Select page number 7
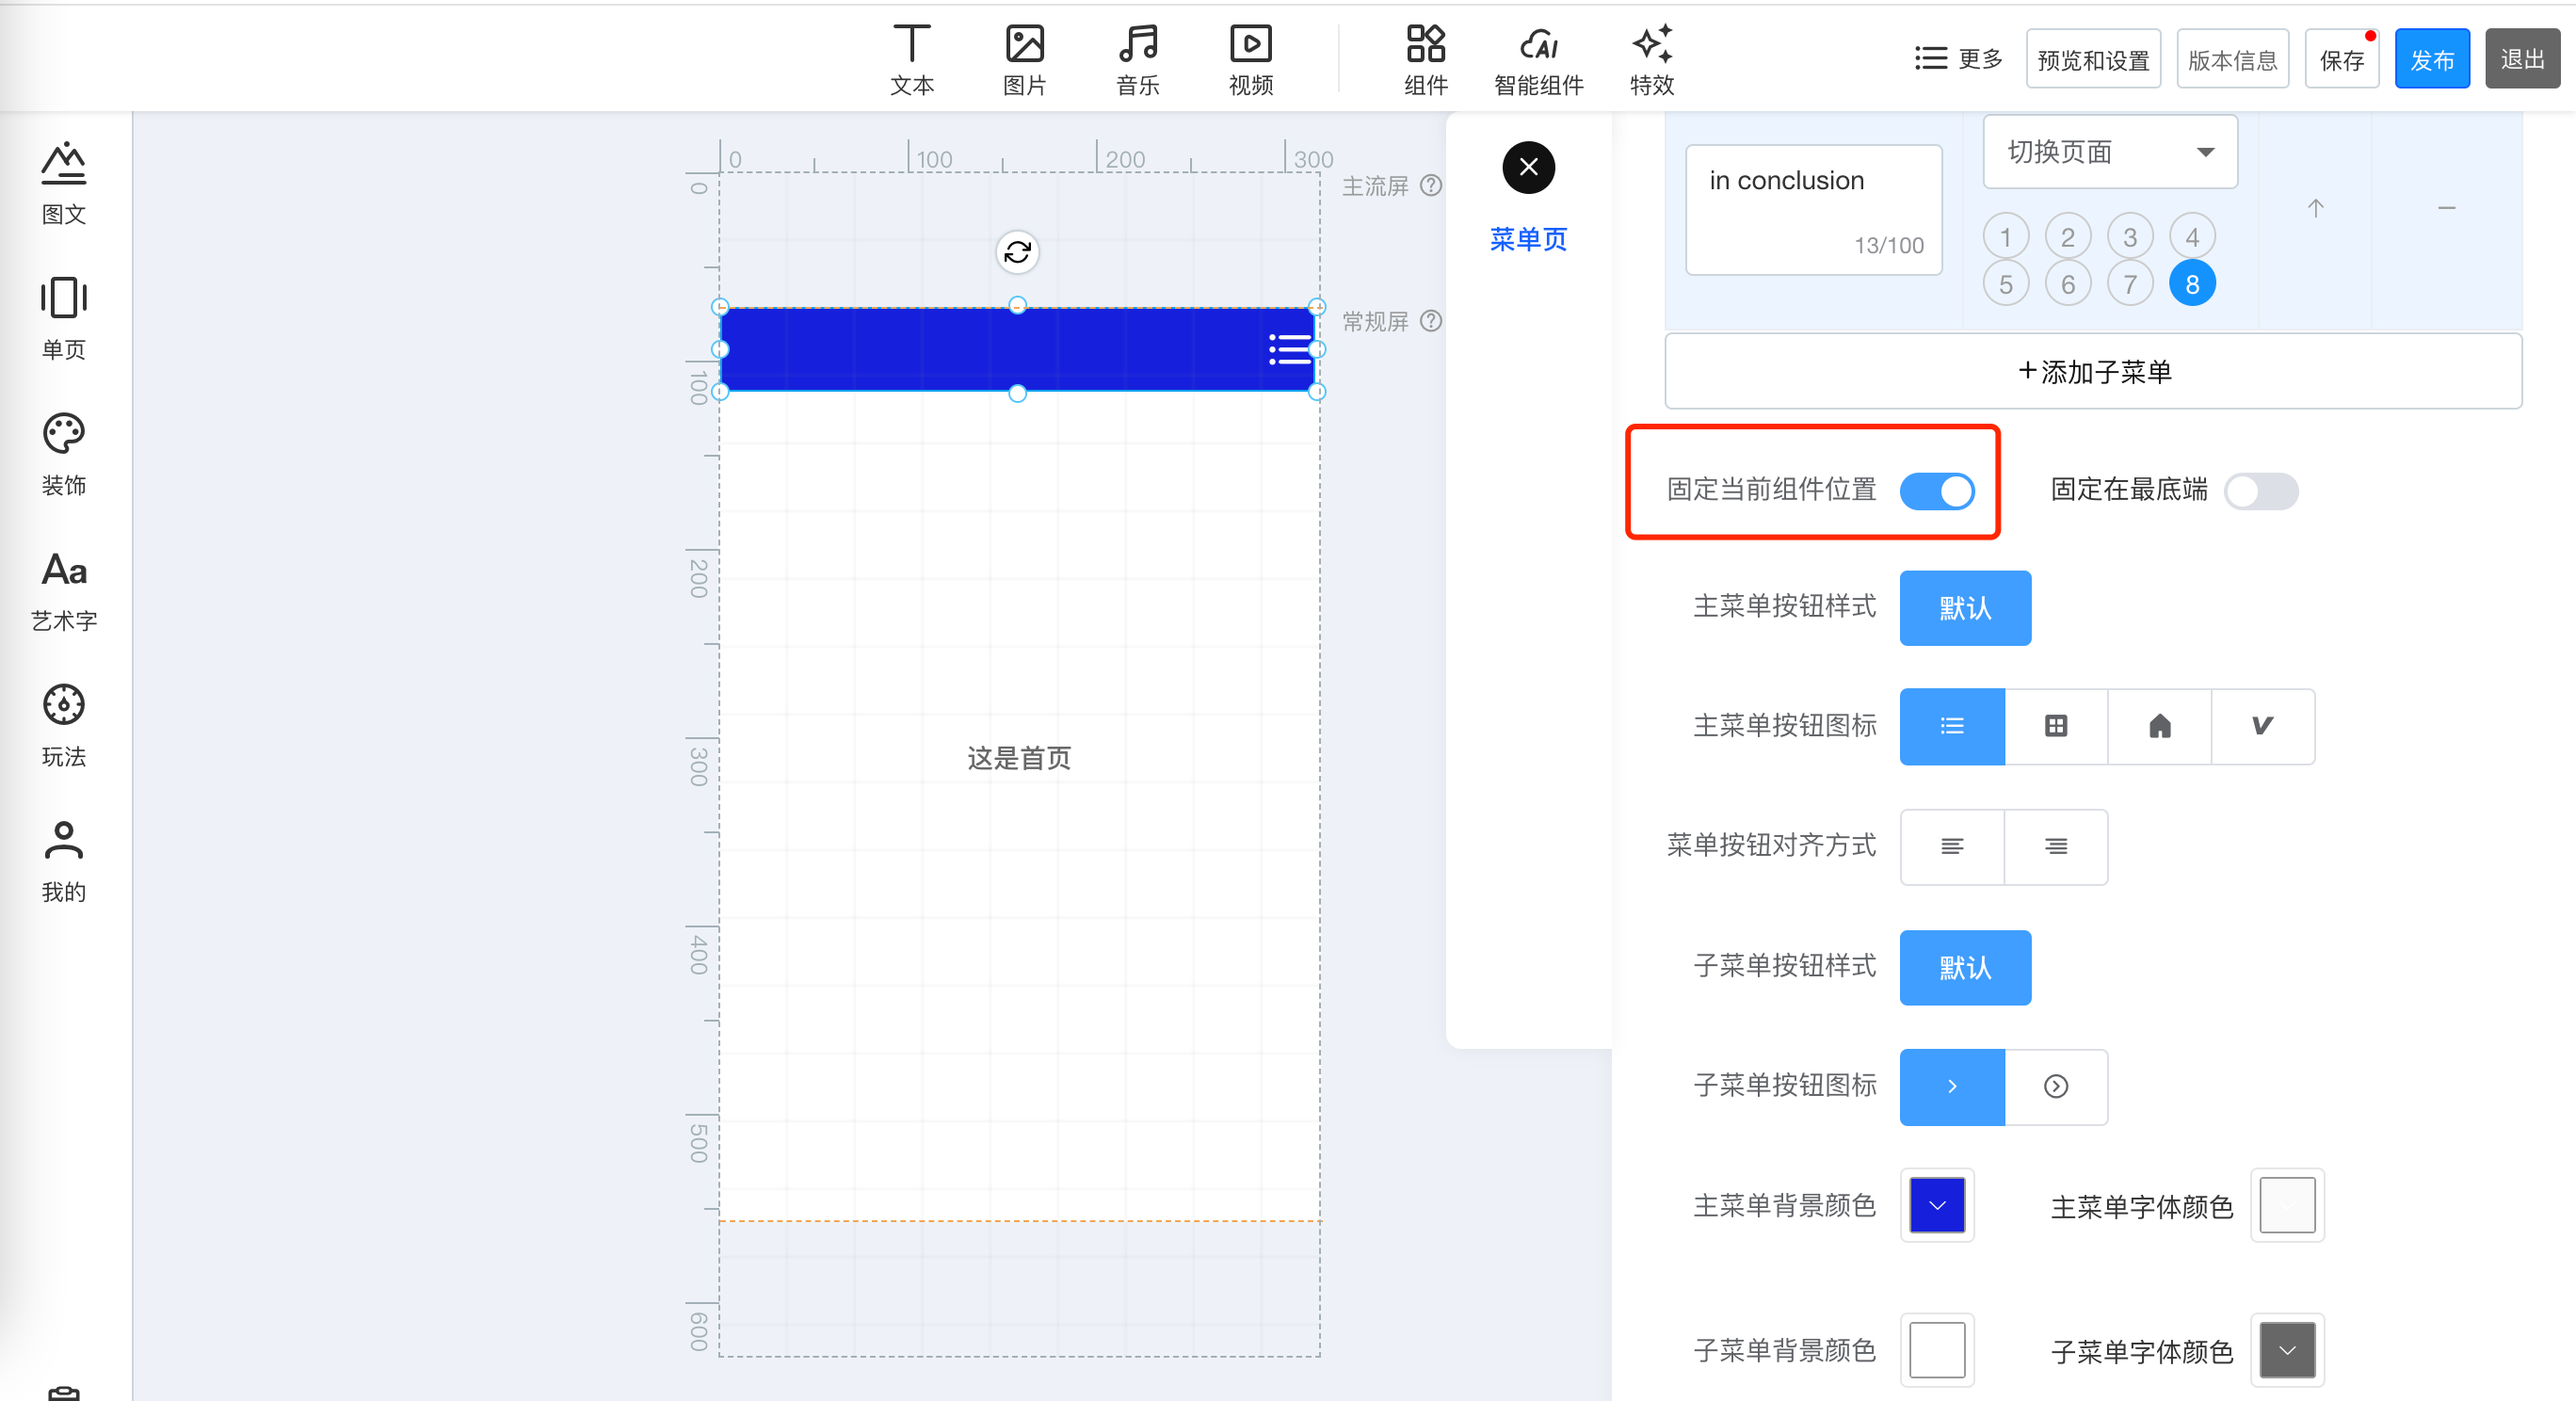The image size is (2576, 1401). (2129, 285)
